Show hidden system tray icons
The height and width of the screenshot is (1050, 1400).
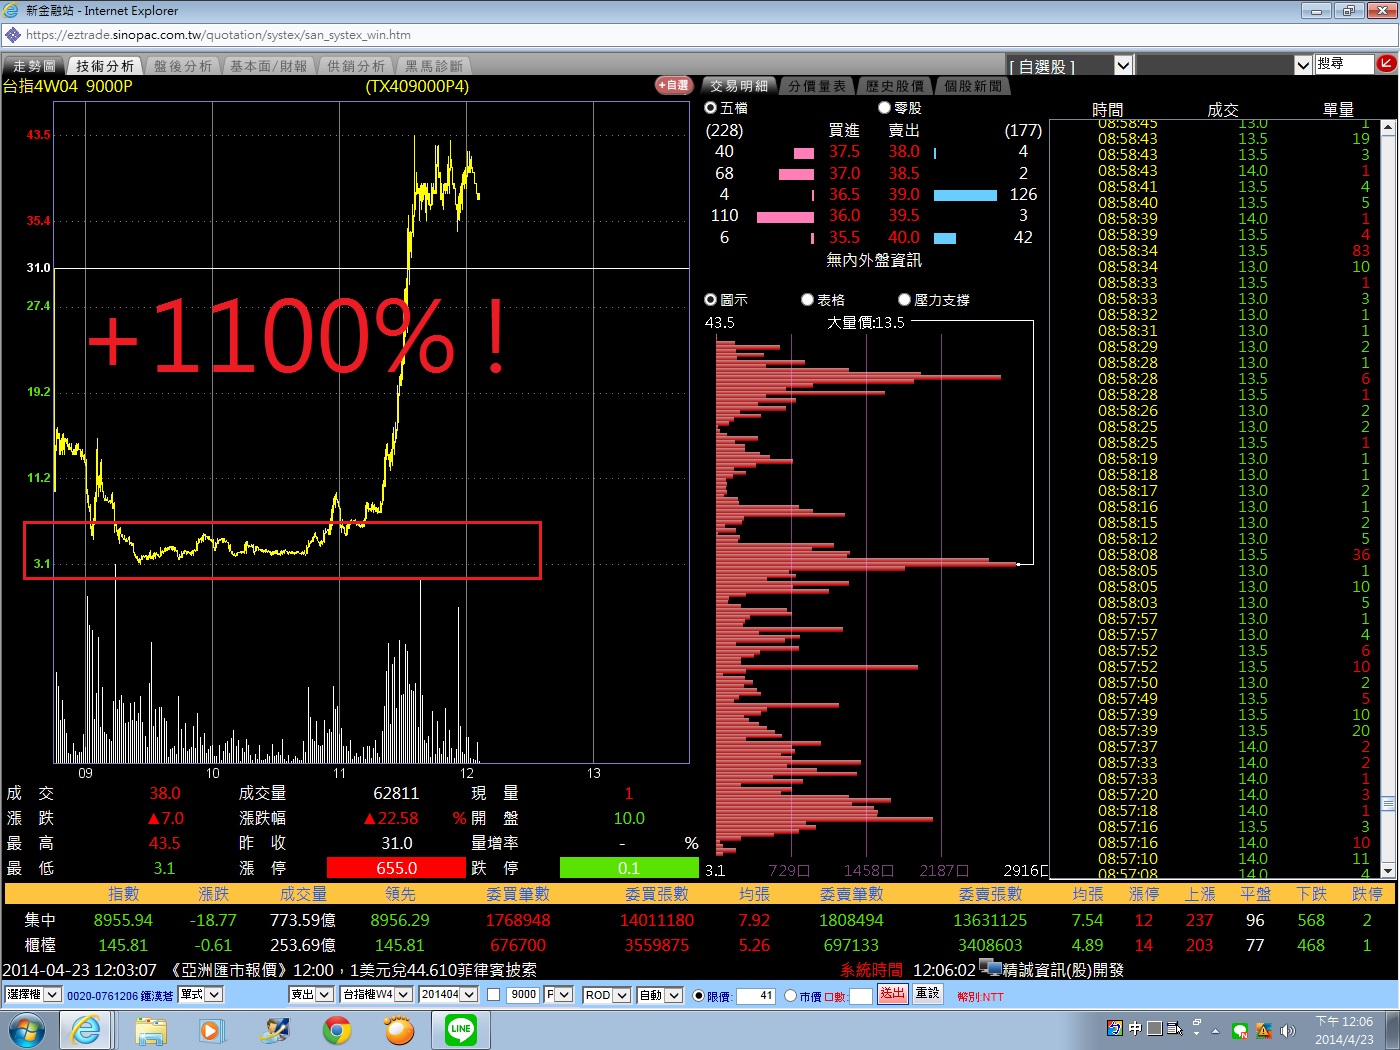(x=1216, y=1030)
